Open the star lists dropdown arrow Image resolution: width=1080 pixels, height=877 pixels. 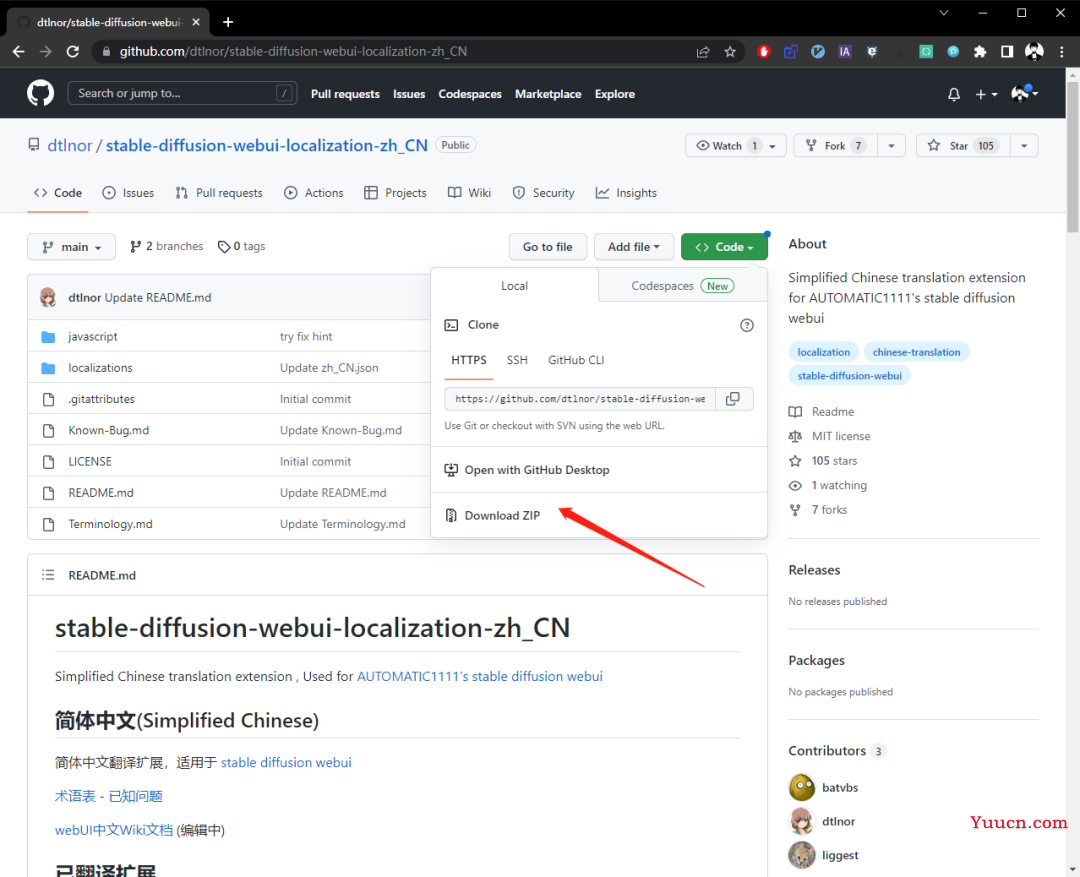pos(1024,145)
